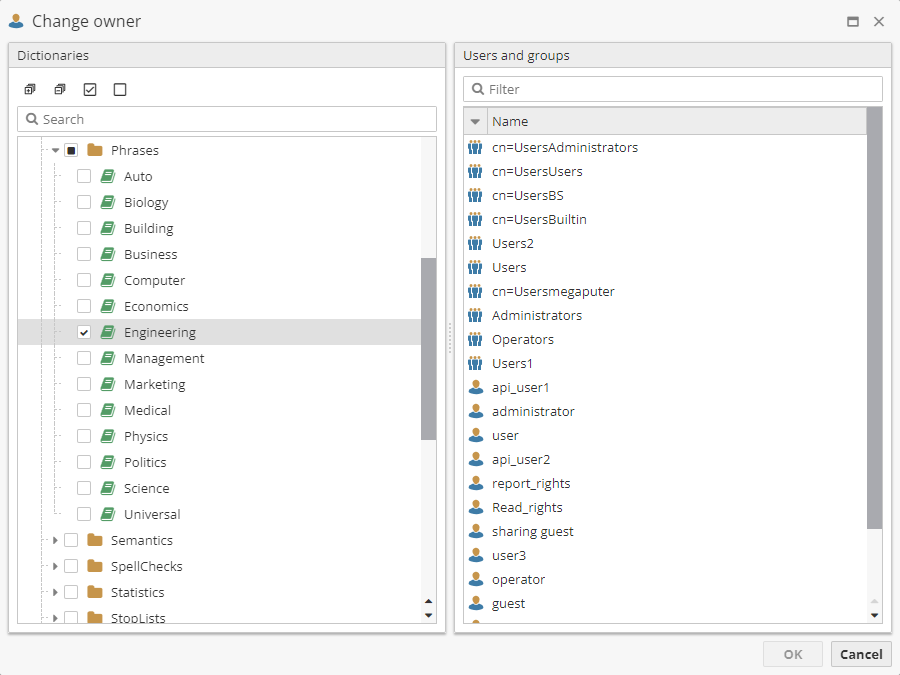Choose the Operators group entry

pyautogui.click(x=522, y=340)
